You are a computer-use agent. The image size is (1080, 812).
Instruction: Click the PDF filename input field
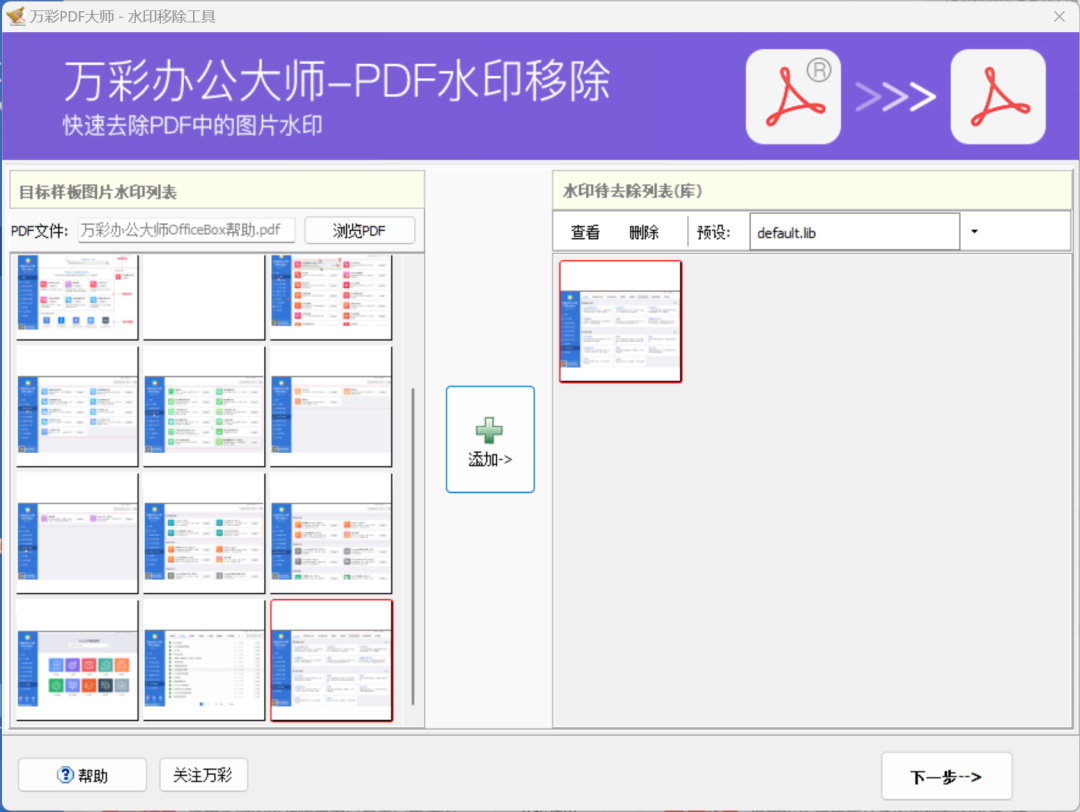click(x=185, y=230)
